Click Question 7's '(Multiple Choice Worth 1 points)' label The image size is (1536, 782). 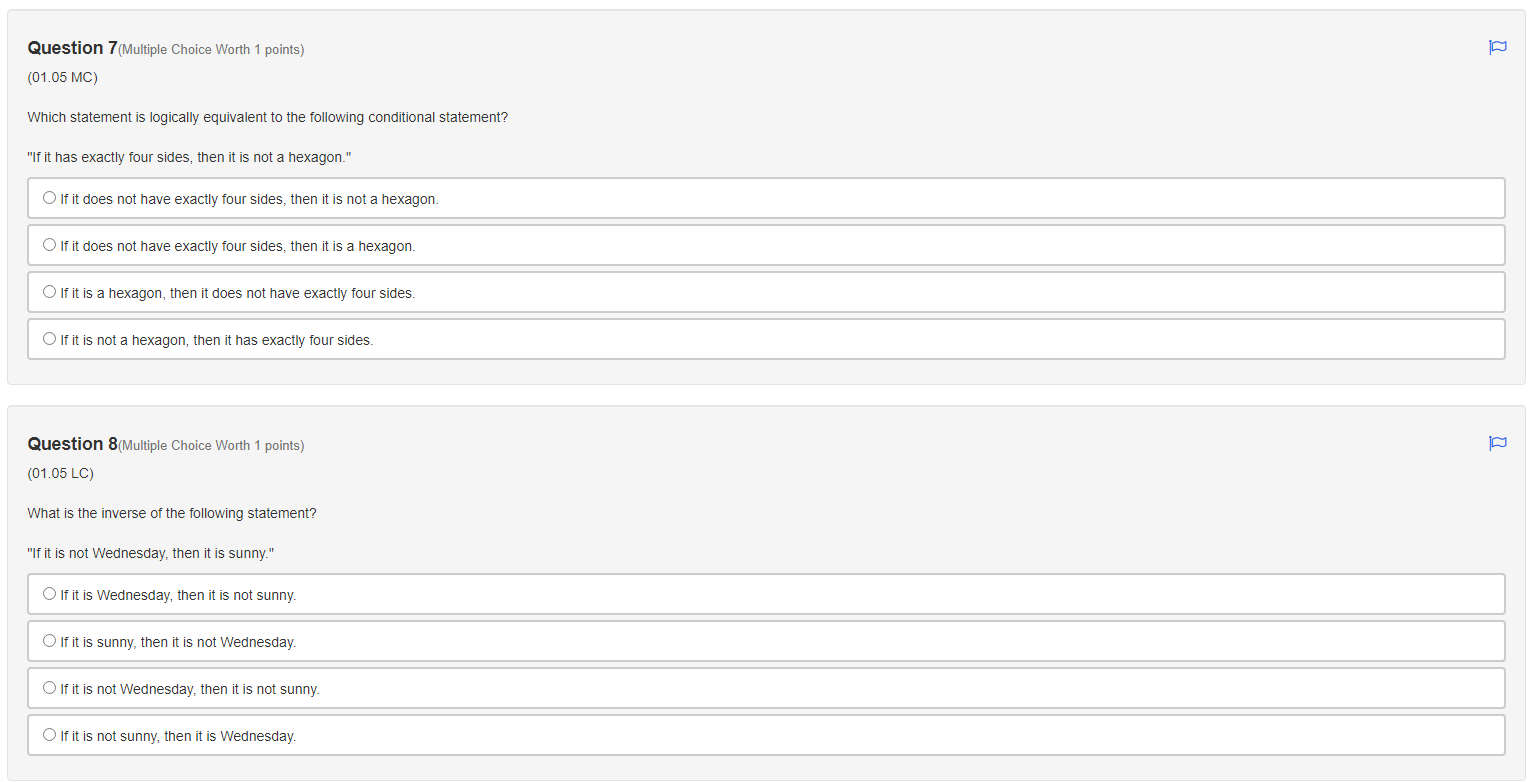click(x=211, y=50)
